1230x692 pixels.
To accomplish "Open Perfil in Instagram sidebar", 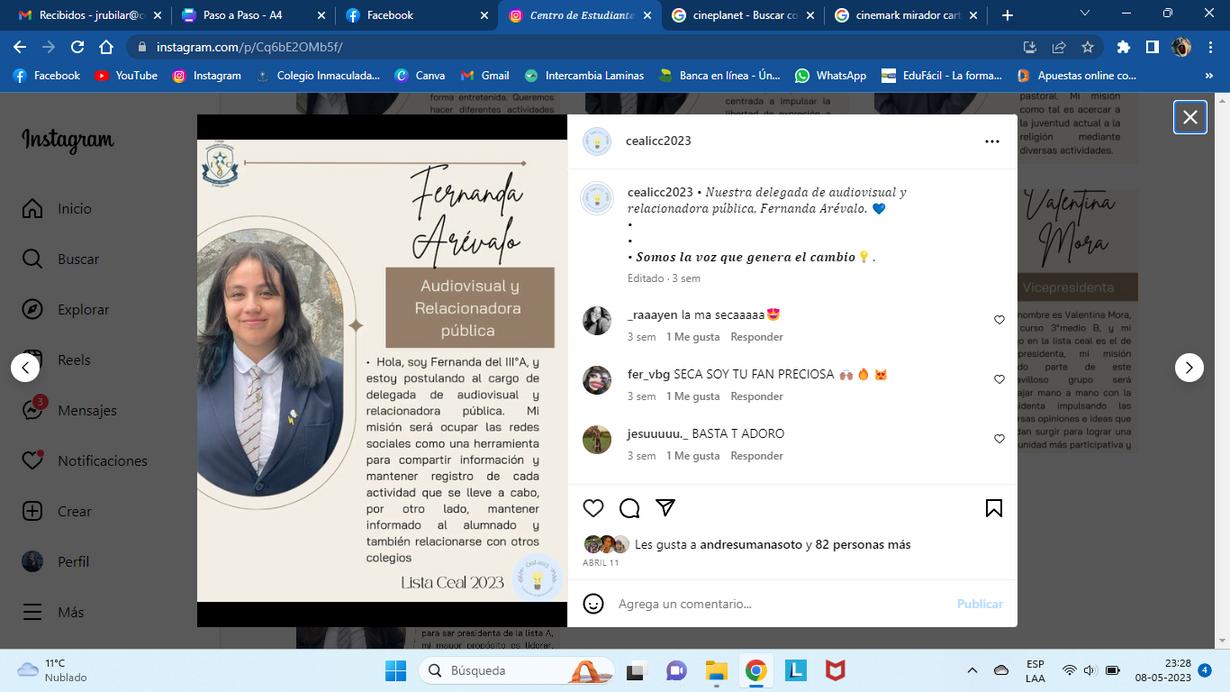I will tap(56, 562).
